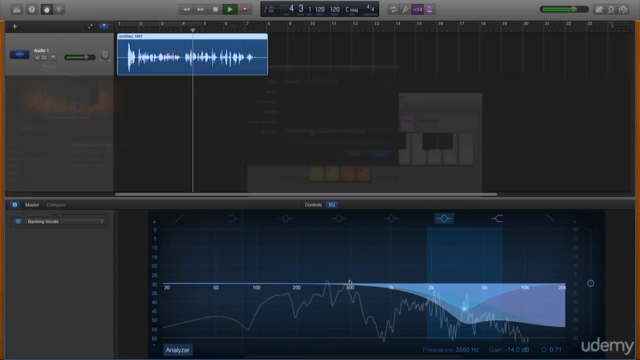Image resolution: width=640 pixels, height=360 pixels.
Task: Click the Audio 1 track waveform icon
Action: (x=20, y=54)
